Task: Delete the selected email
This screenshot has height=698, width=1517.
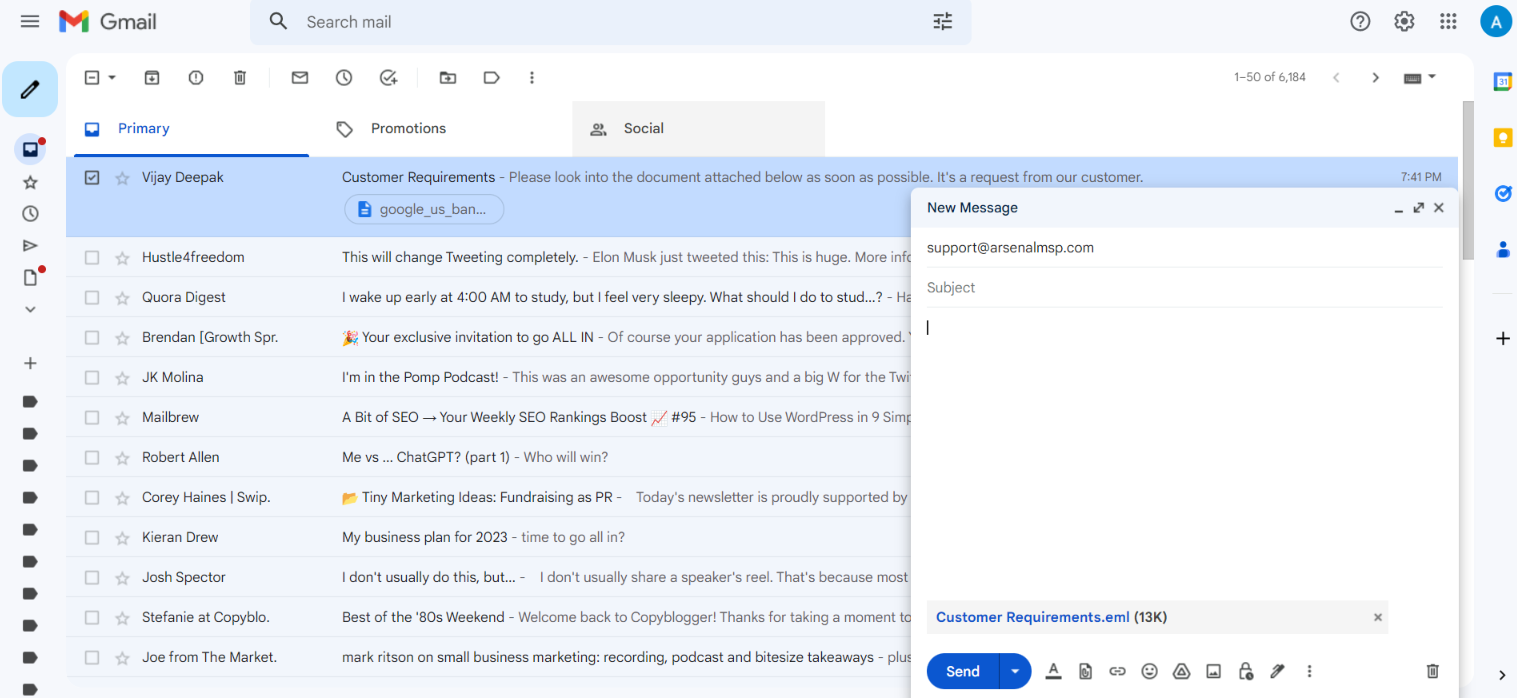Action: click(239, 77)
